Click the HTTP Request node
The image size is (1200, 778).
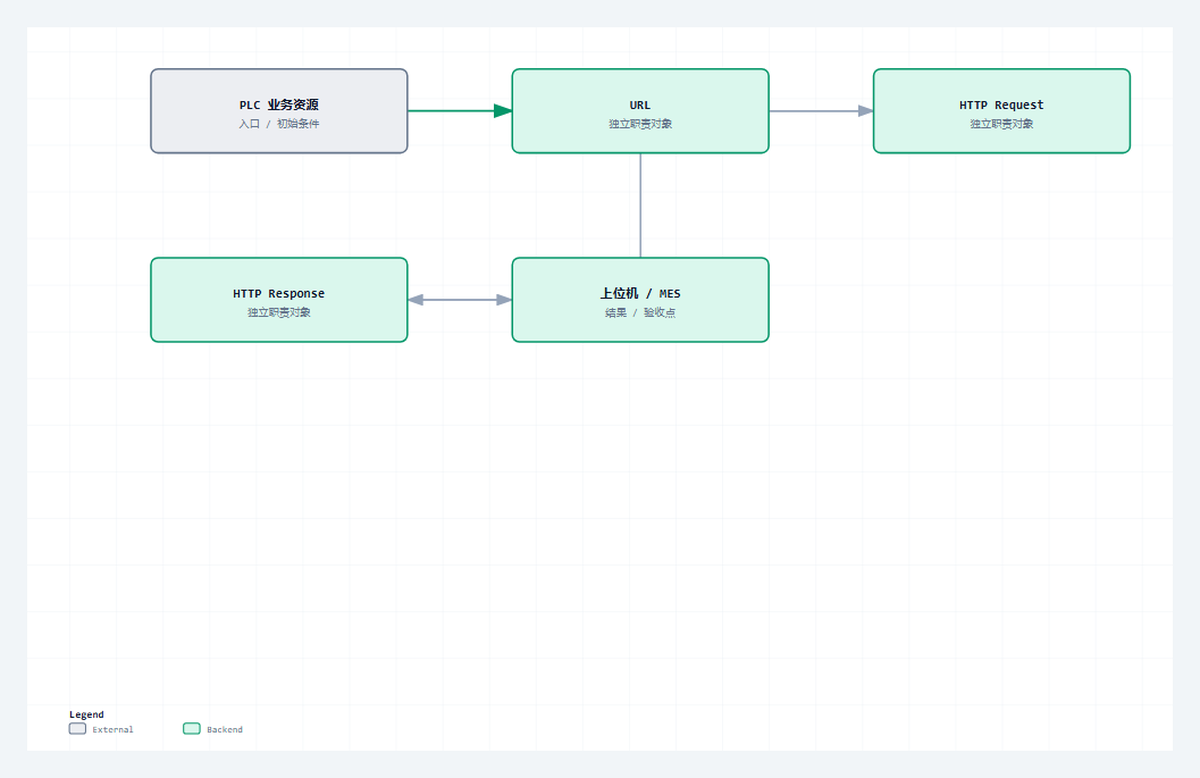click(1001, 111)
